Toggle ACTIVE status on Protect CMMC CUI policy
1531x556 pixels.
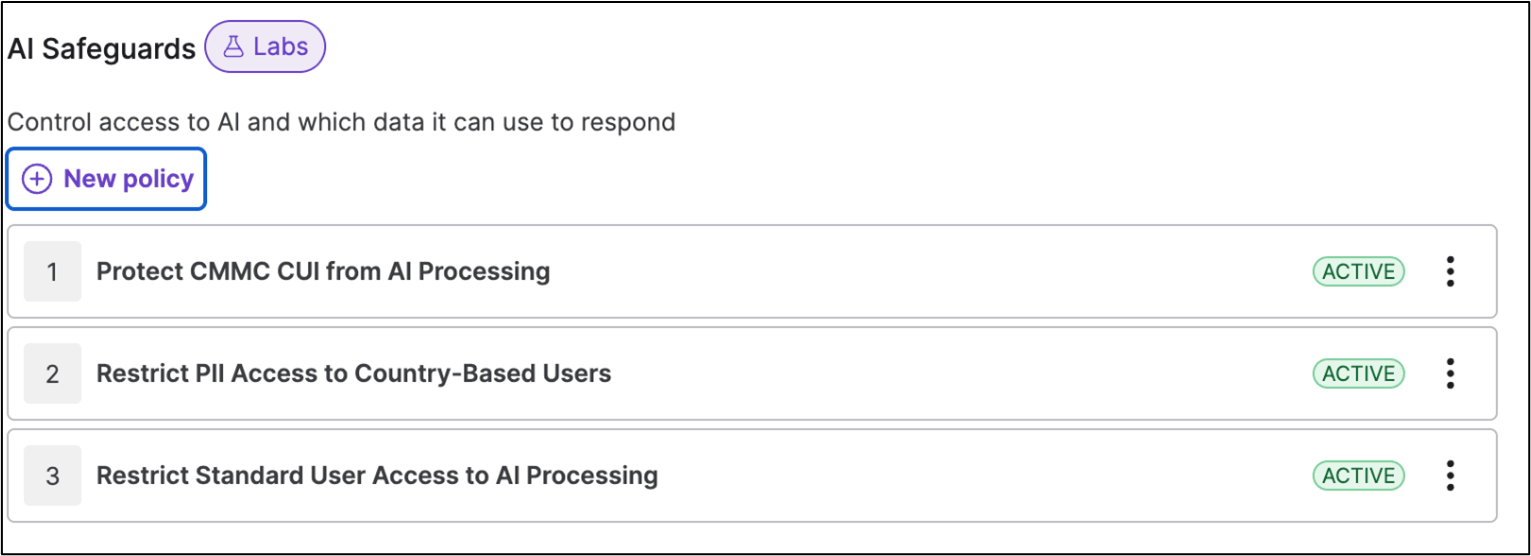(1358, 271)
